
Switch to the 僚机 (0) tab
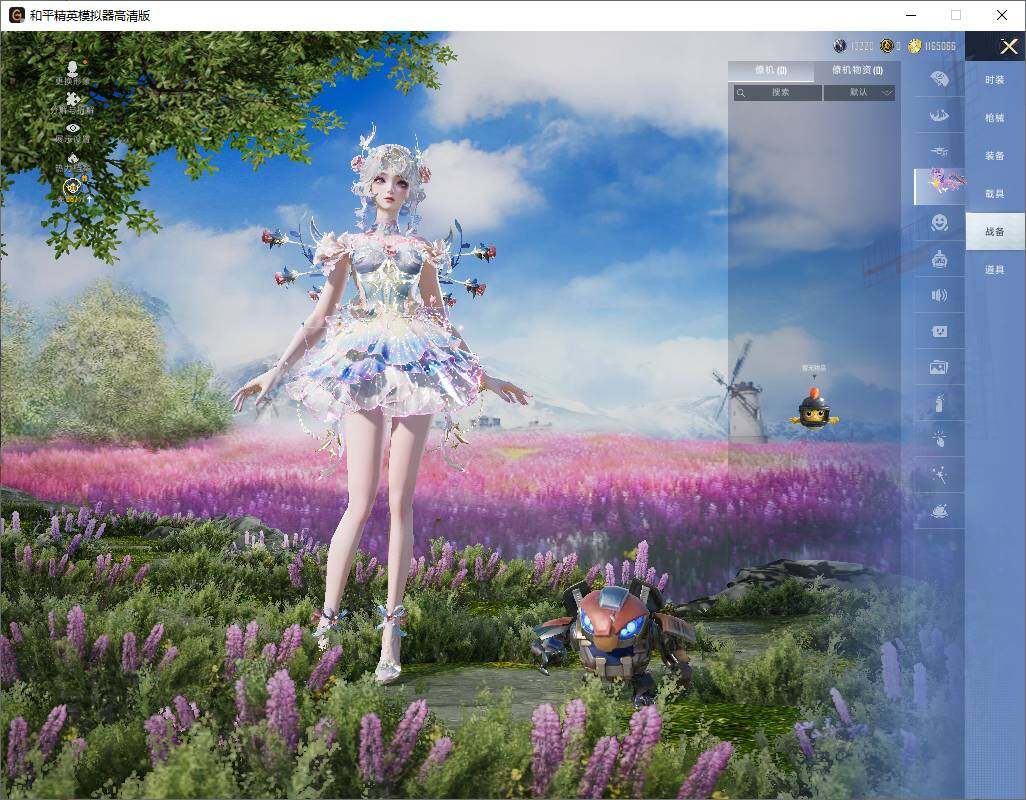[771, 71]
